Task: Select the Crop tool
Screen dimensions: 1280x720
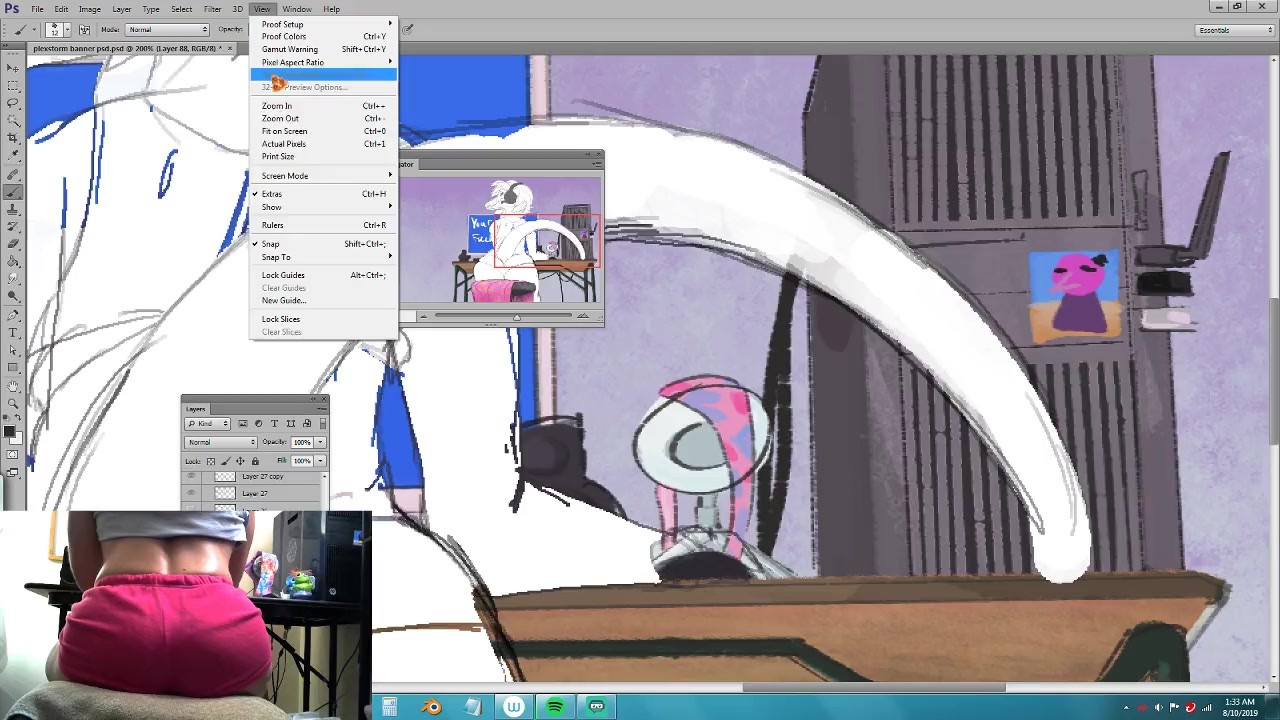Action: [13, 138]
